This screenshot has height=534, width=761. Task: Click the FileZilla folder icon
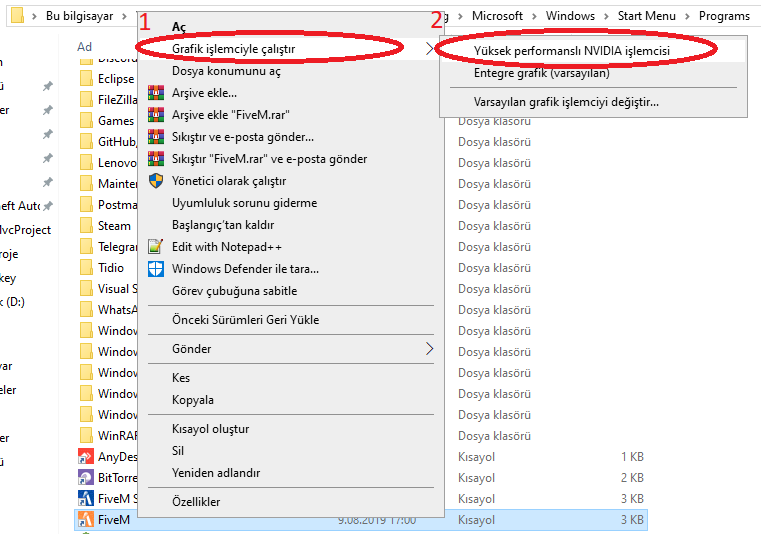86,100
